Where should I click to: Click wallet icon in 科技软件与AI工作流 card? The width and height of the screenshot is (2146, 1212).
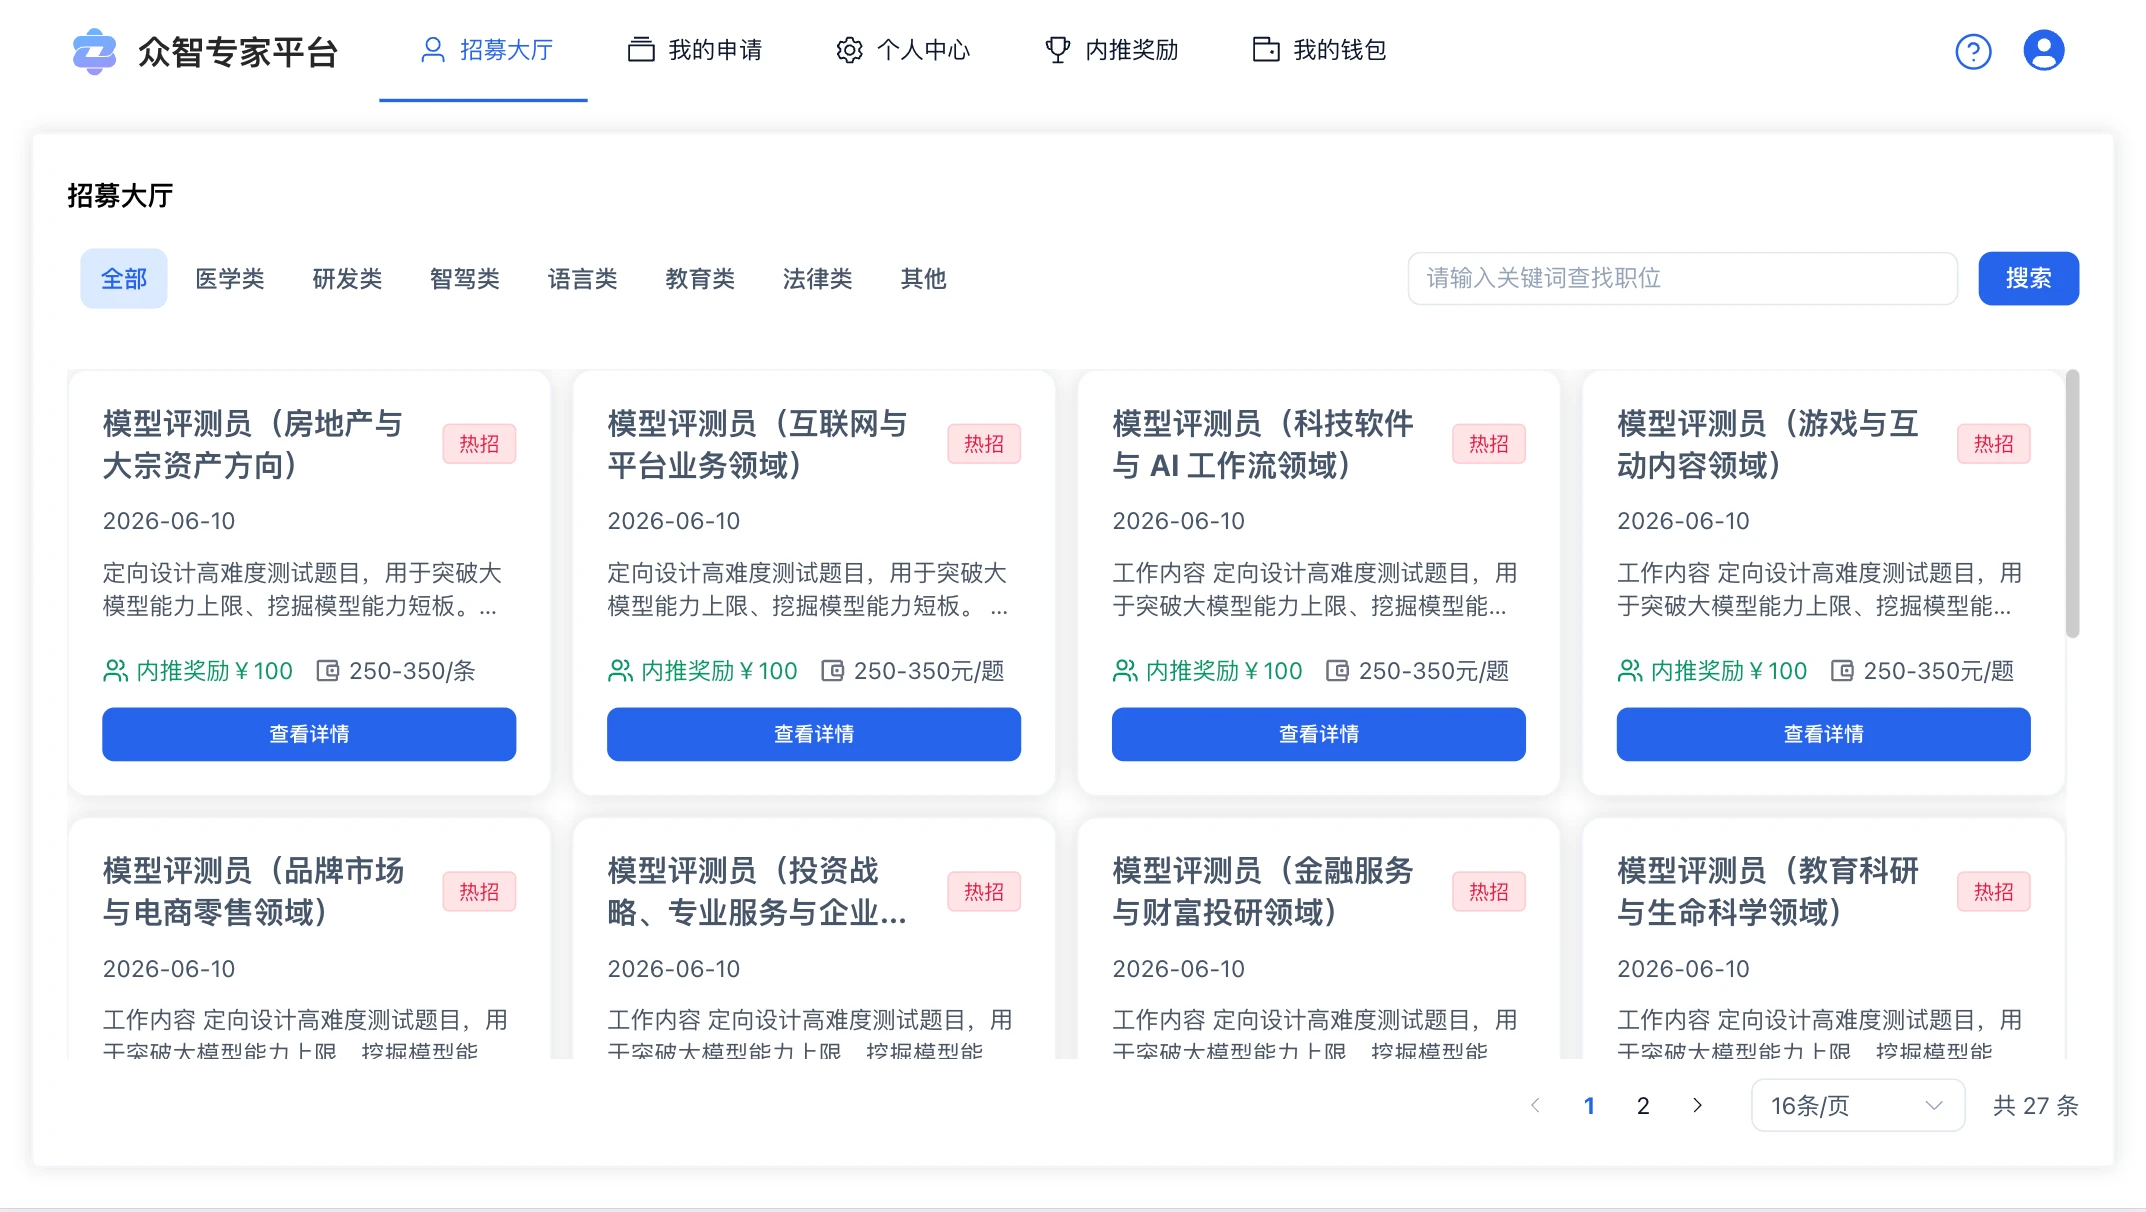coord(1338,671)
